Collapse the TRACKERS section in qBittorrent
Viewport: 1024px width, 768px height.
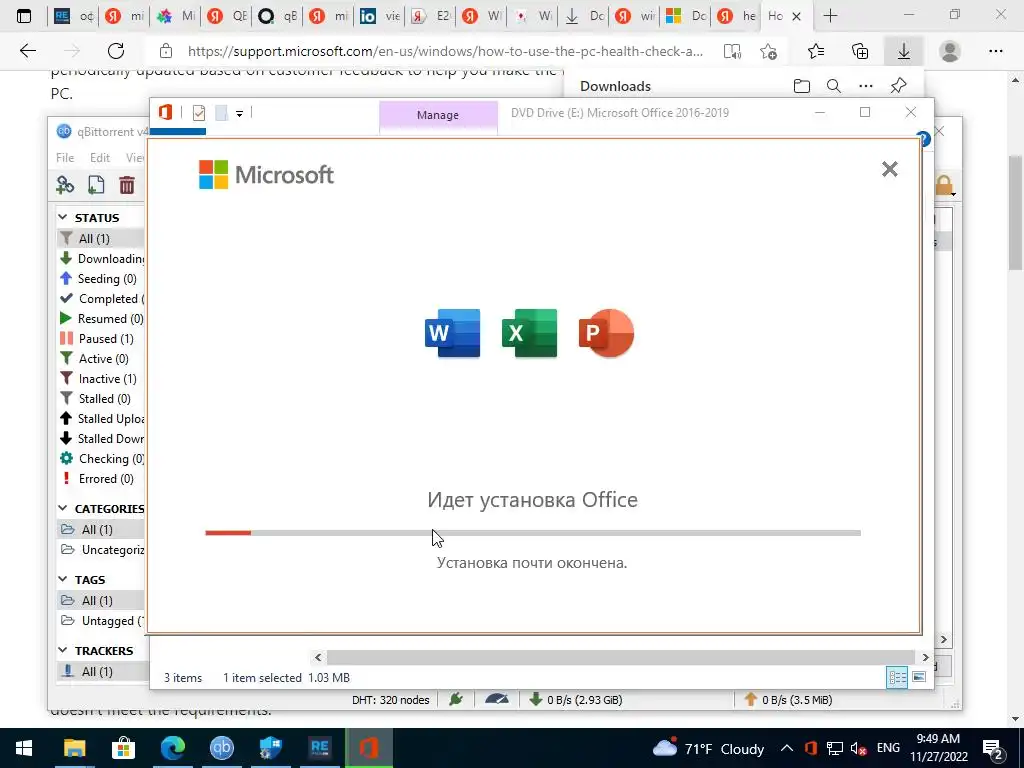(63, 650)
